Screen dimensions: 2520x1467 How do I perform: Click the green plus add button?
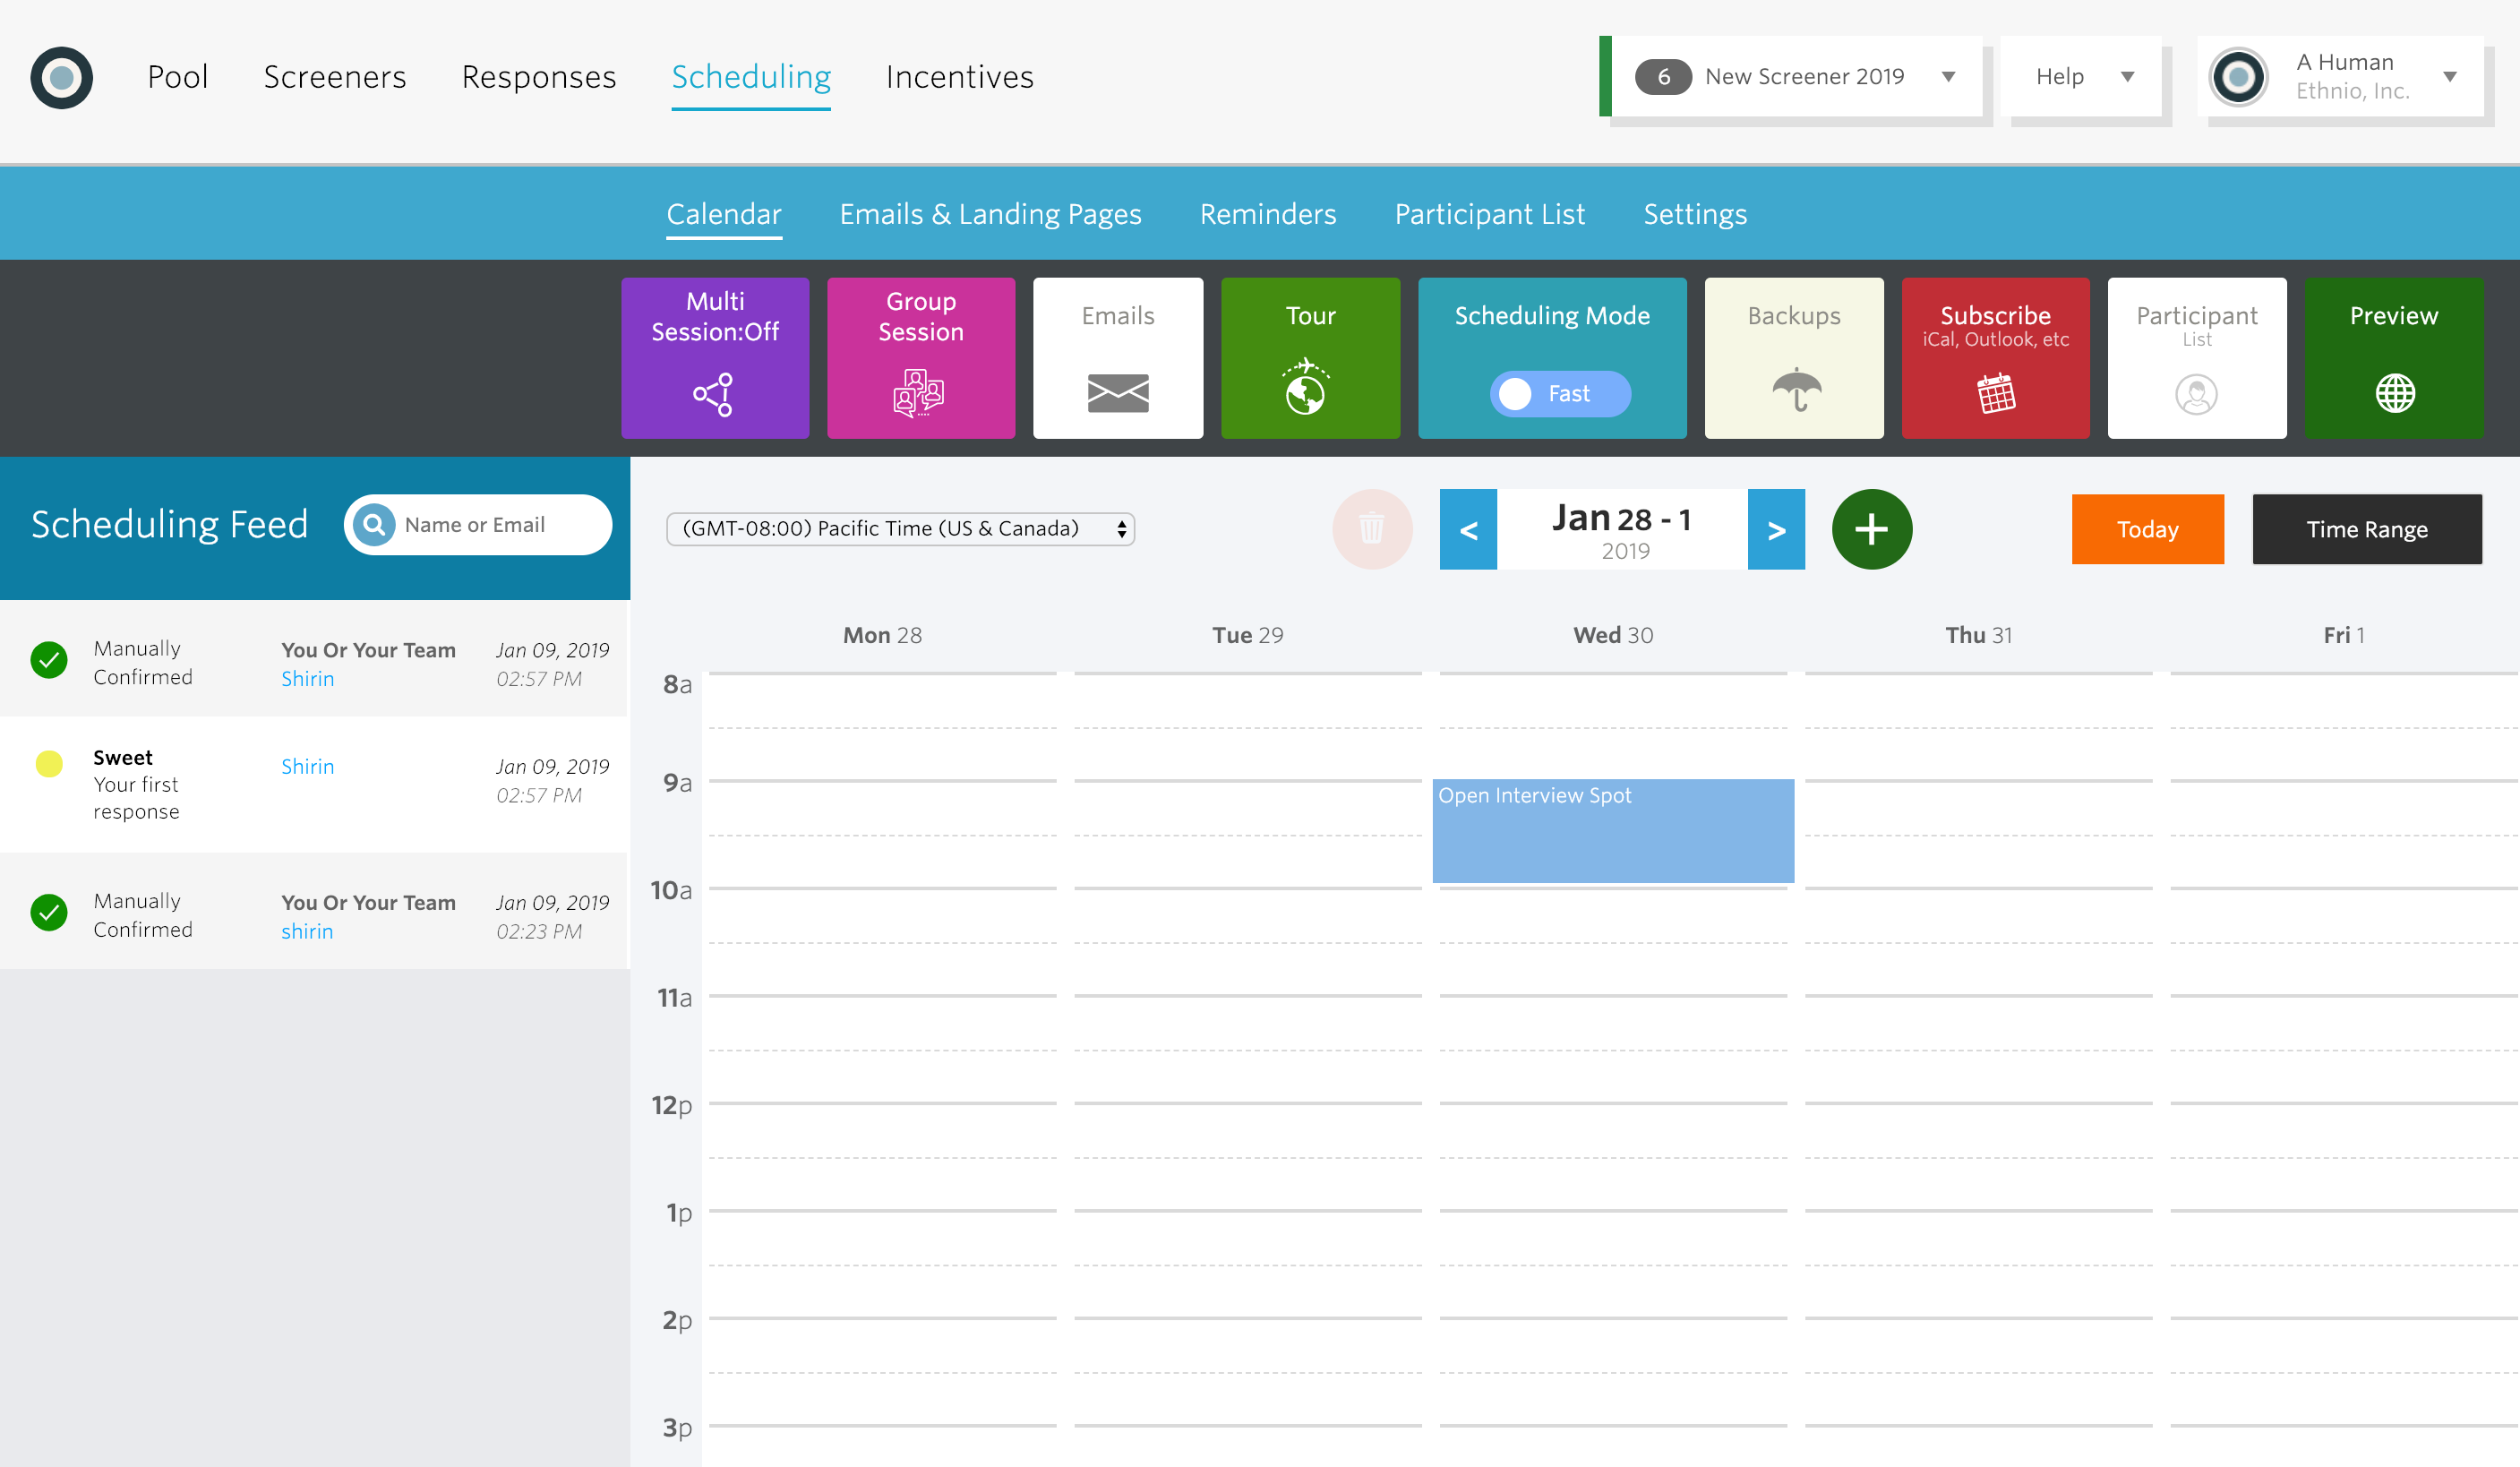pos(1872,529)
